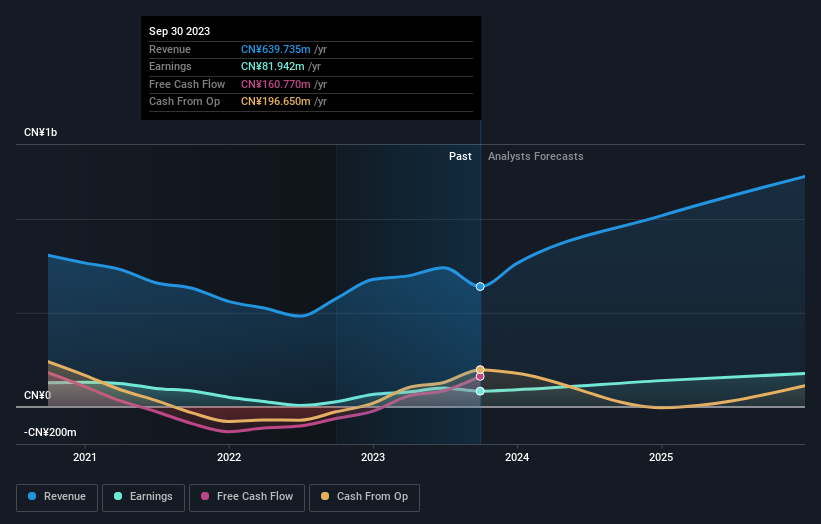Select the orange Cash From Op data point marker

(480, 370)
